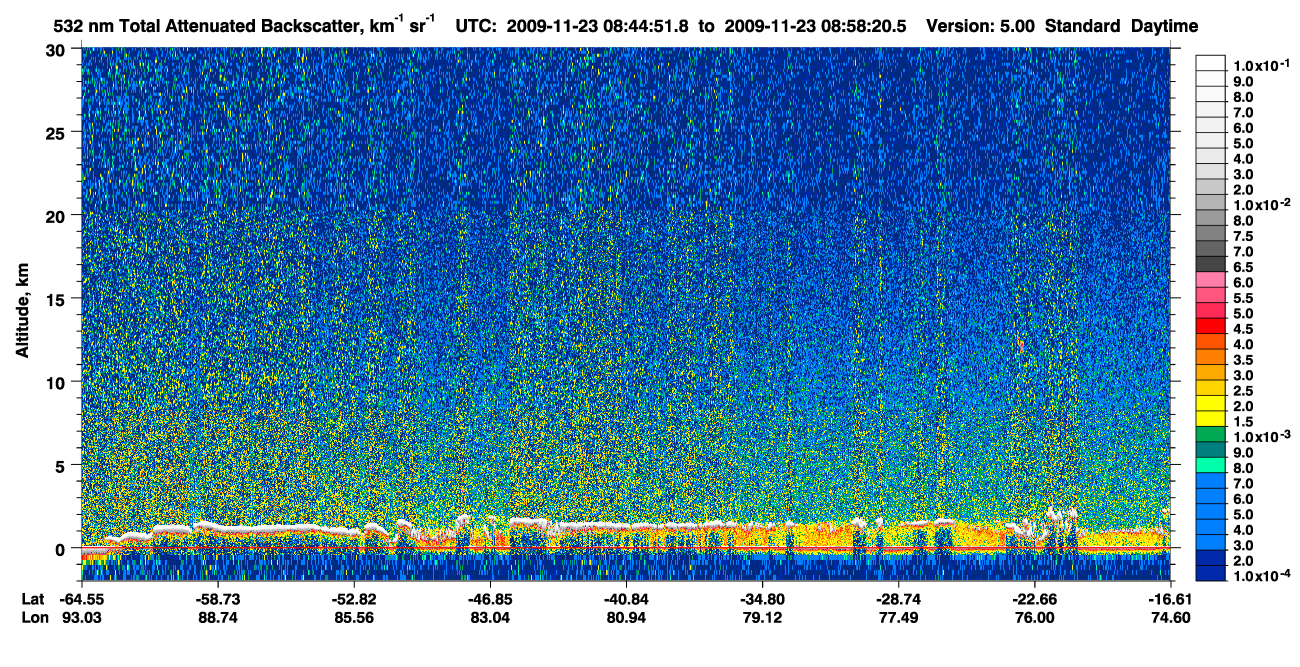Pick the darkest gray swatch in the color bar
Viewport: 1300px width, 667px height.
tap(1211, 264)
